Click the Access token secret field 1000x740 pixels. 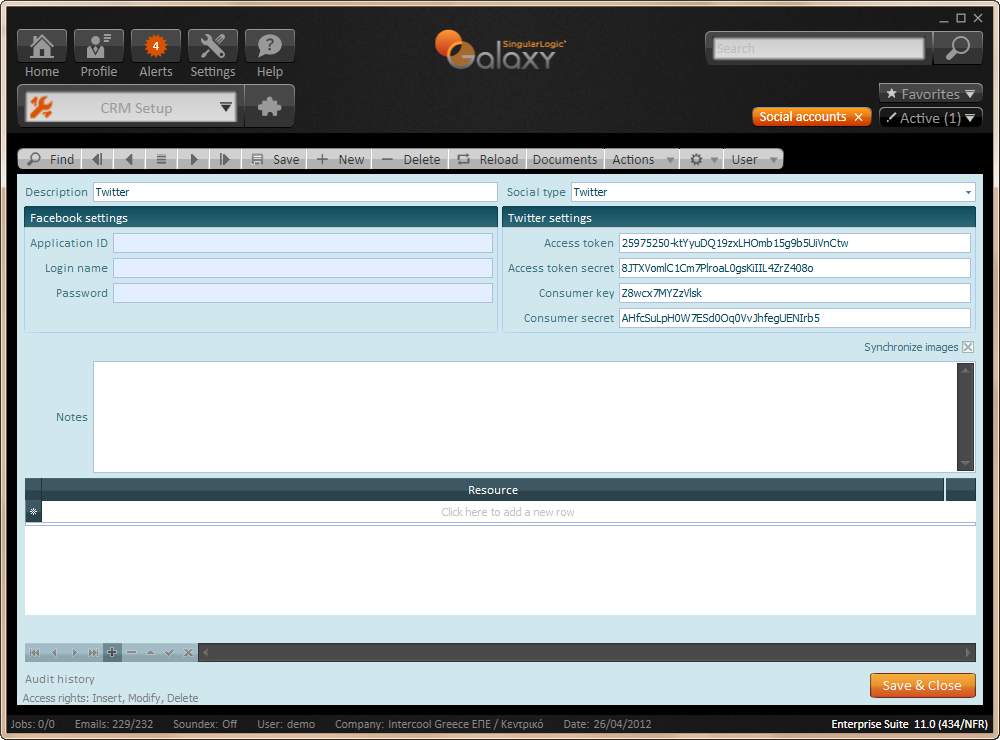pyautogui.click(x=795, y=268)
